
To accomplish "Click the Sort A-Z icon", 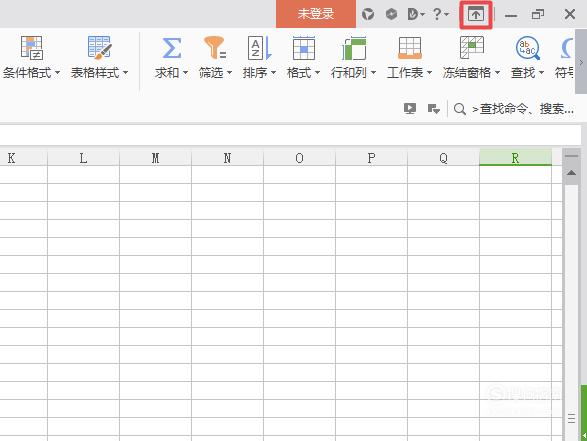I will (x=259, y=48).
